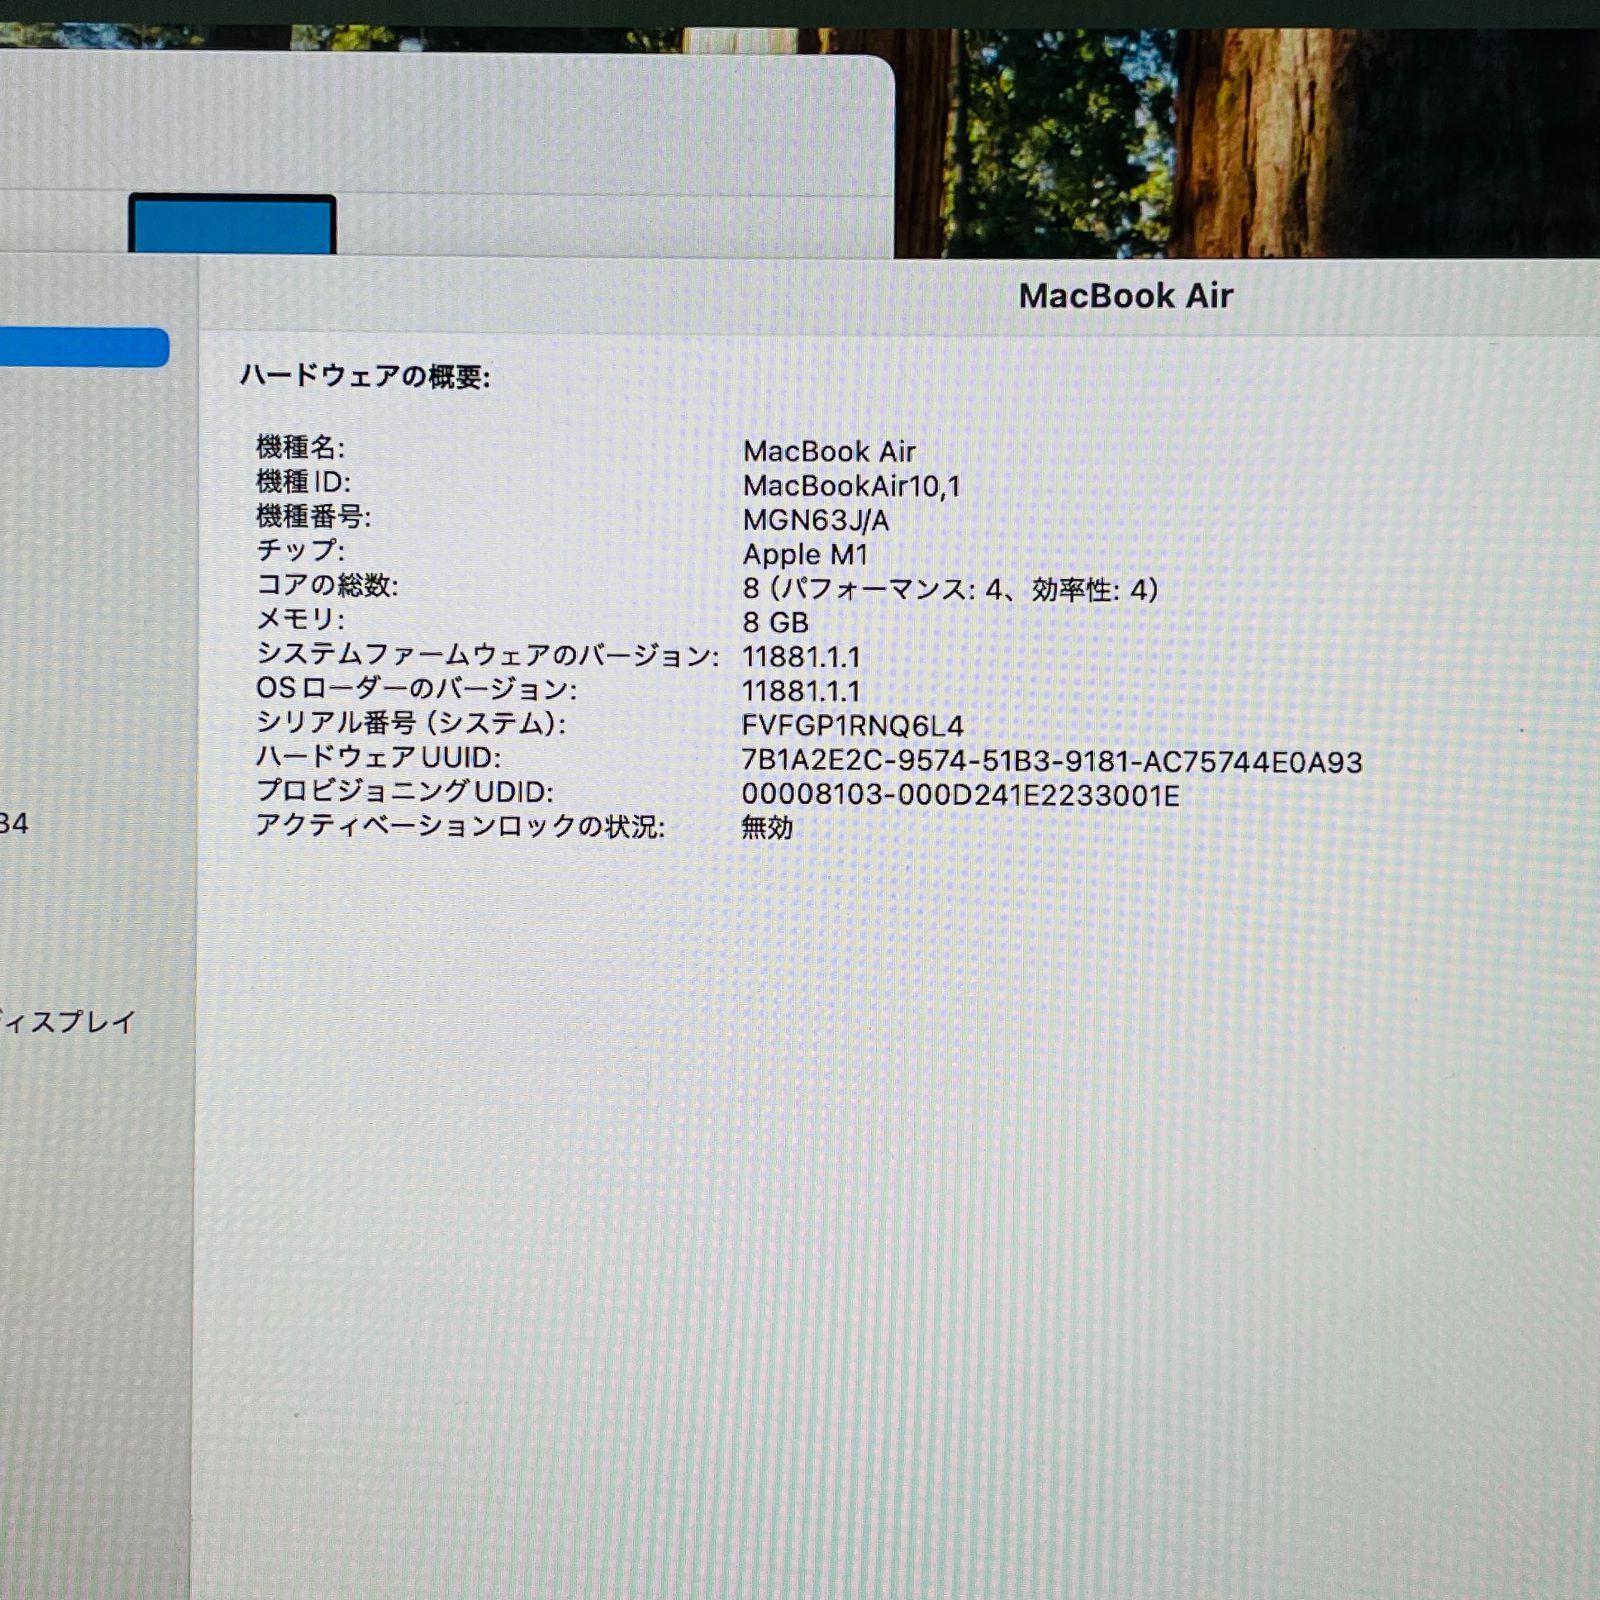Click the ハードウェアUUID label
1600x1600 pixels.
(x=378, y=757)
